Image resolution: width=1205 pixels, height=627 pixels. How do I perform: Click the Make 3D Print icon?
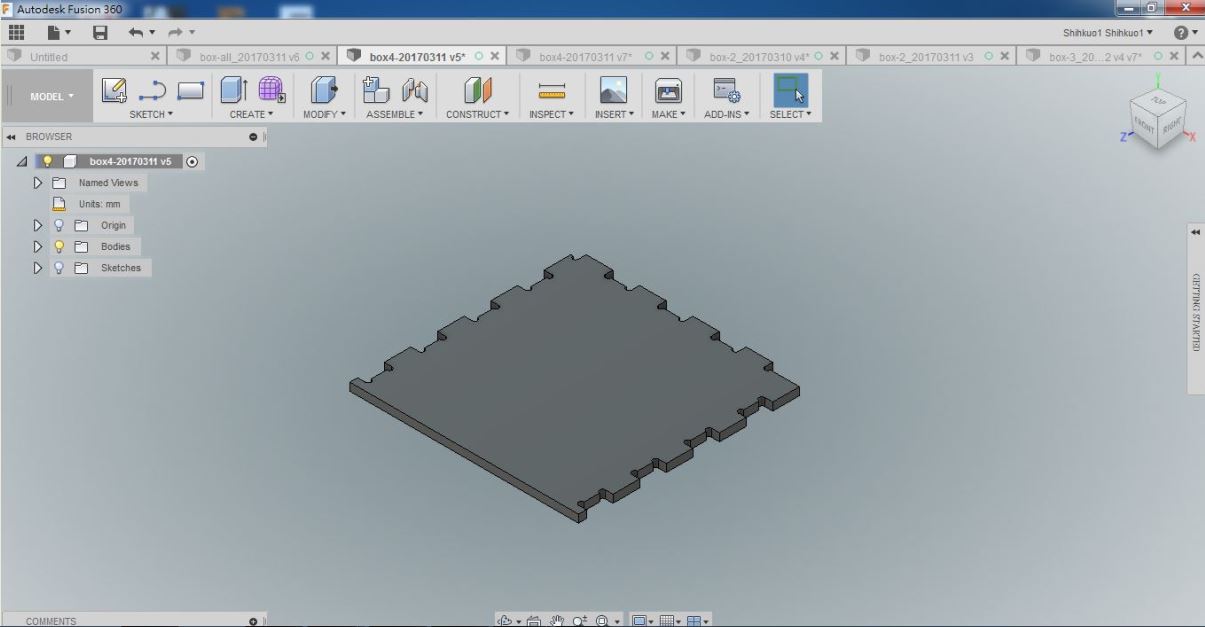click(666, 90)
